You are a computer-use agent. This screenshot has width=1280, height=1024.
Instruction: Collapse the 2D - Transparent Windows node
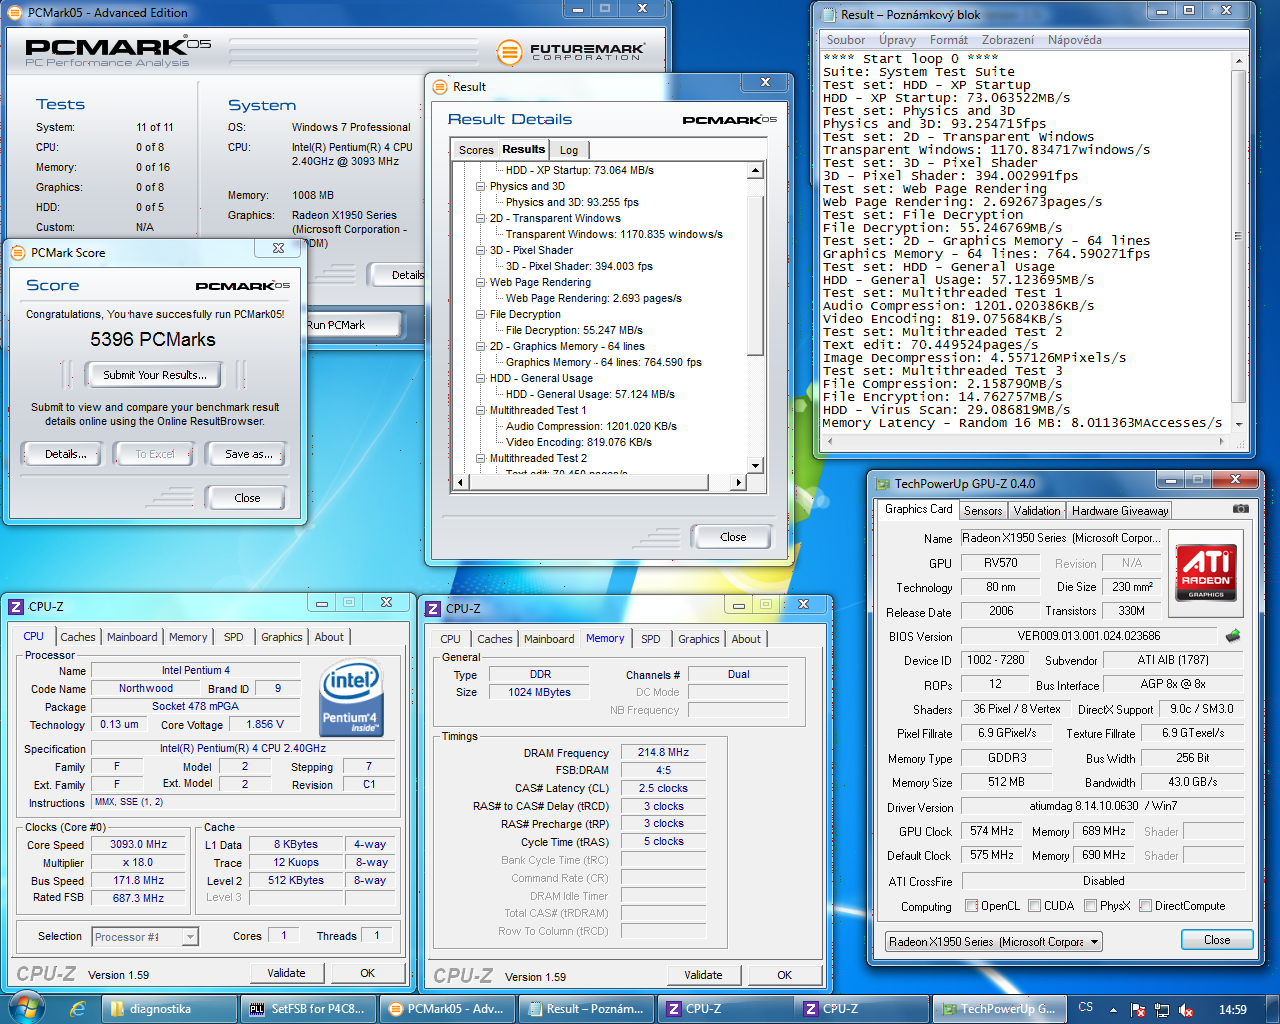coord(480,218)
